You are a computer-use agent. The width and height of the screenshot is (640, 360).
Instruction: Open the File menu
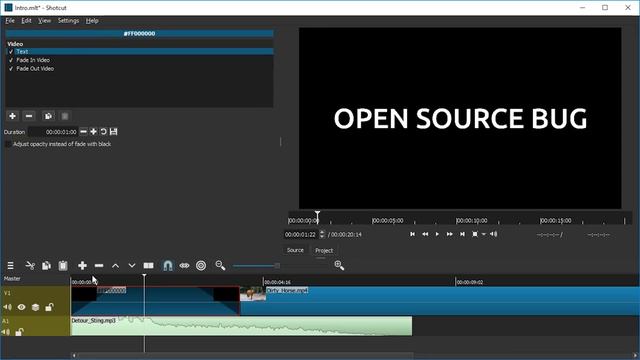tap(10, 21)
